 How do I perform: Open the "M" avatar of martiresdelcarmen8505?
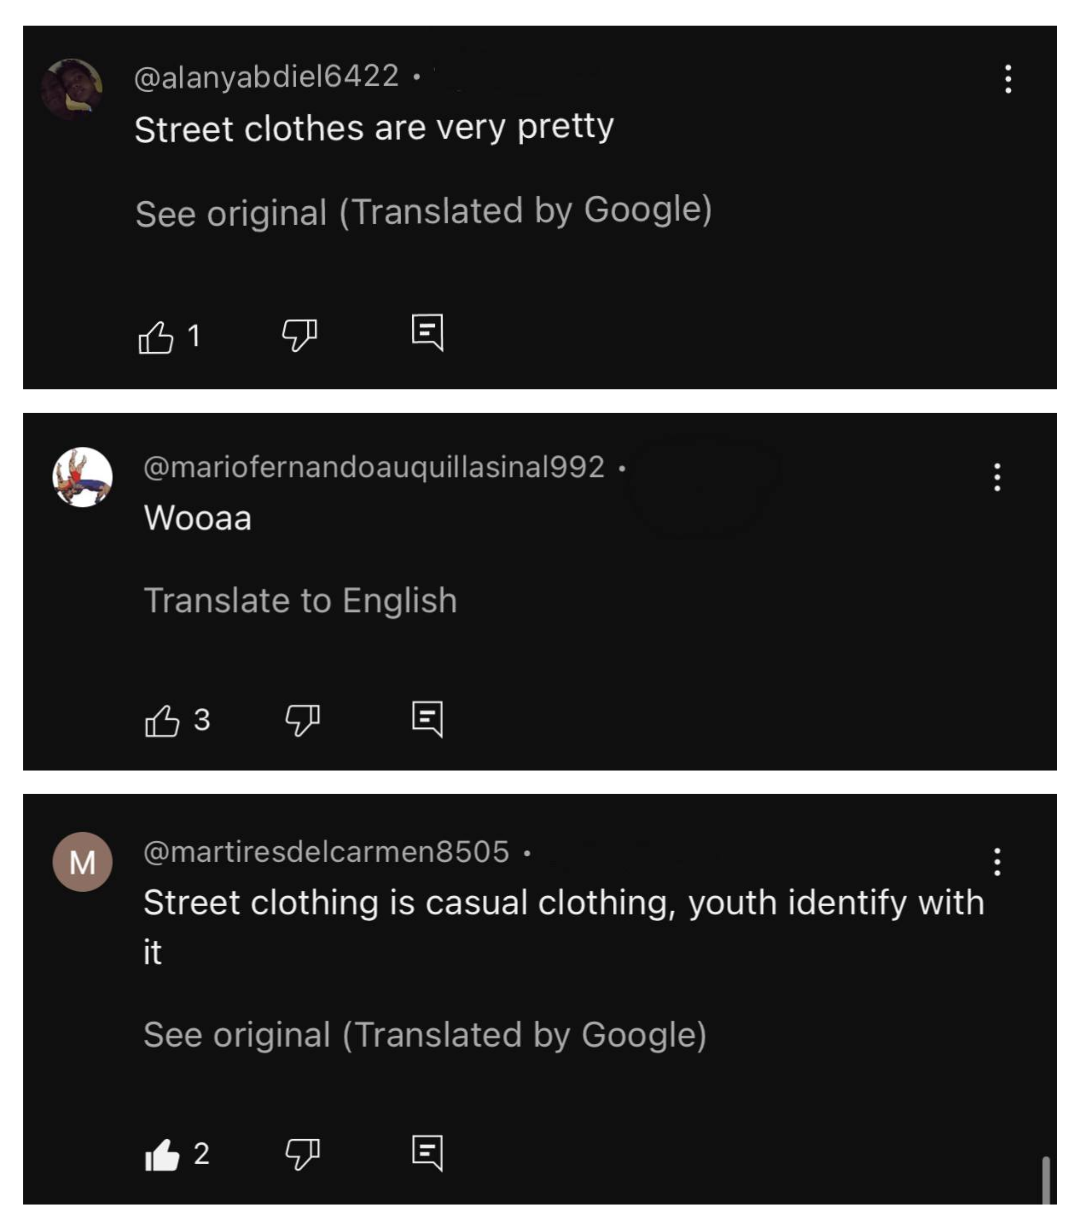(82, 861)
